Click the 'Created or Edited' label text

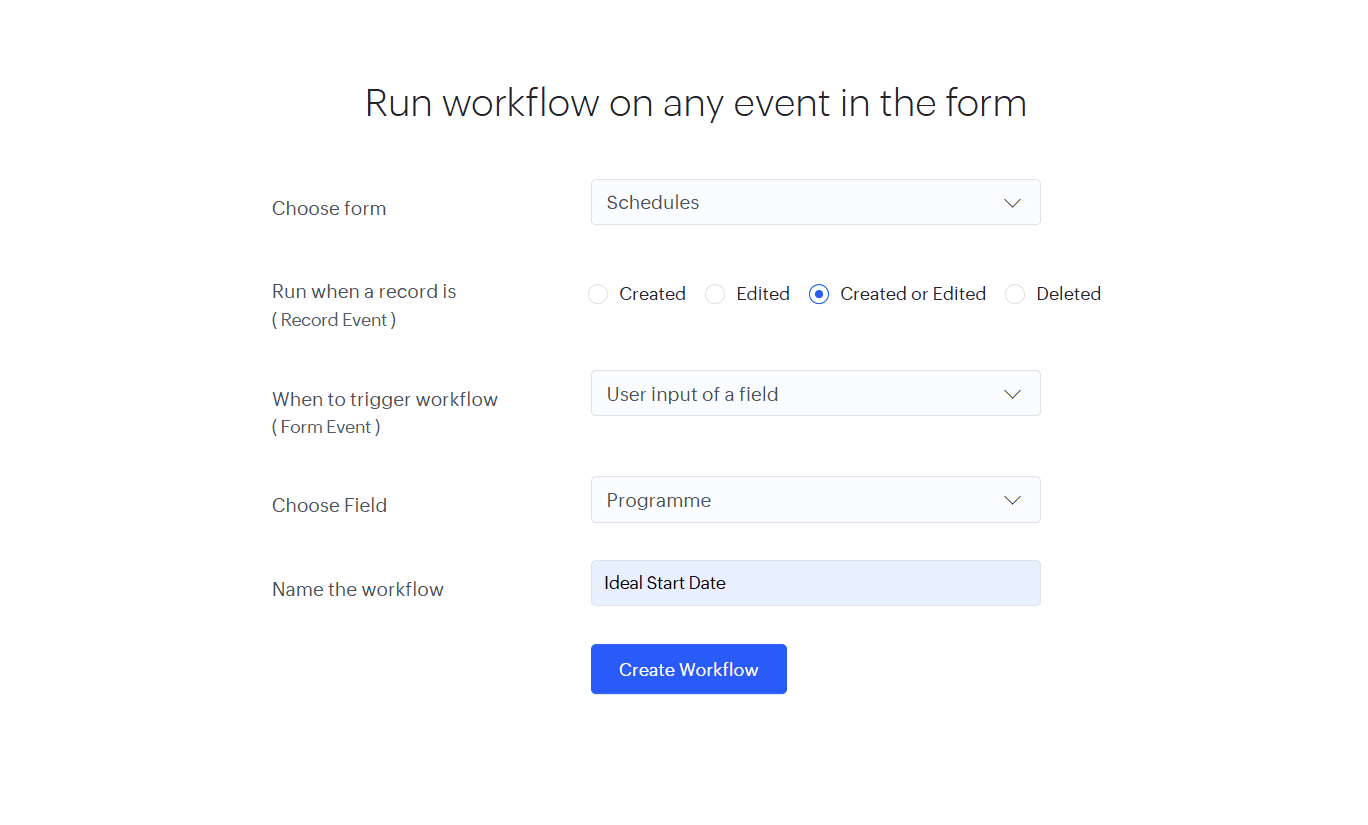point(913,294)
